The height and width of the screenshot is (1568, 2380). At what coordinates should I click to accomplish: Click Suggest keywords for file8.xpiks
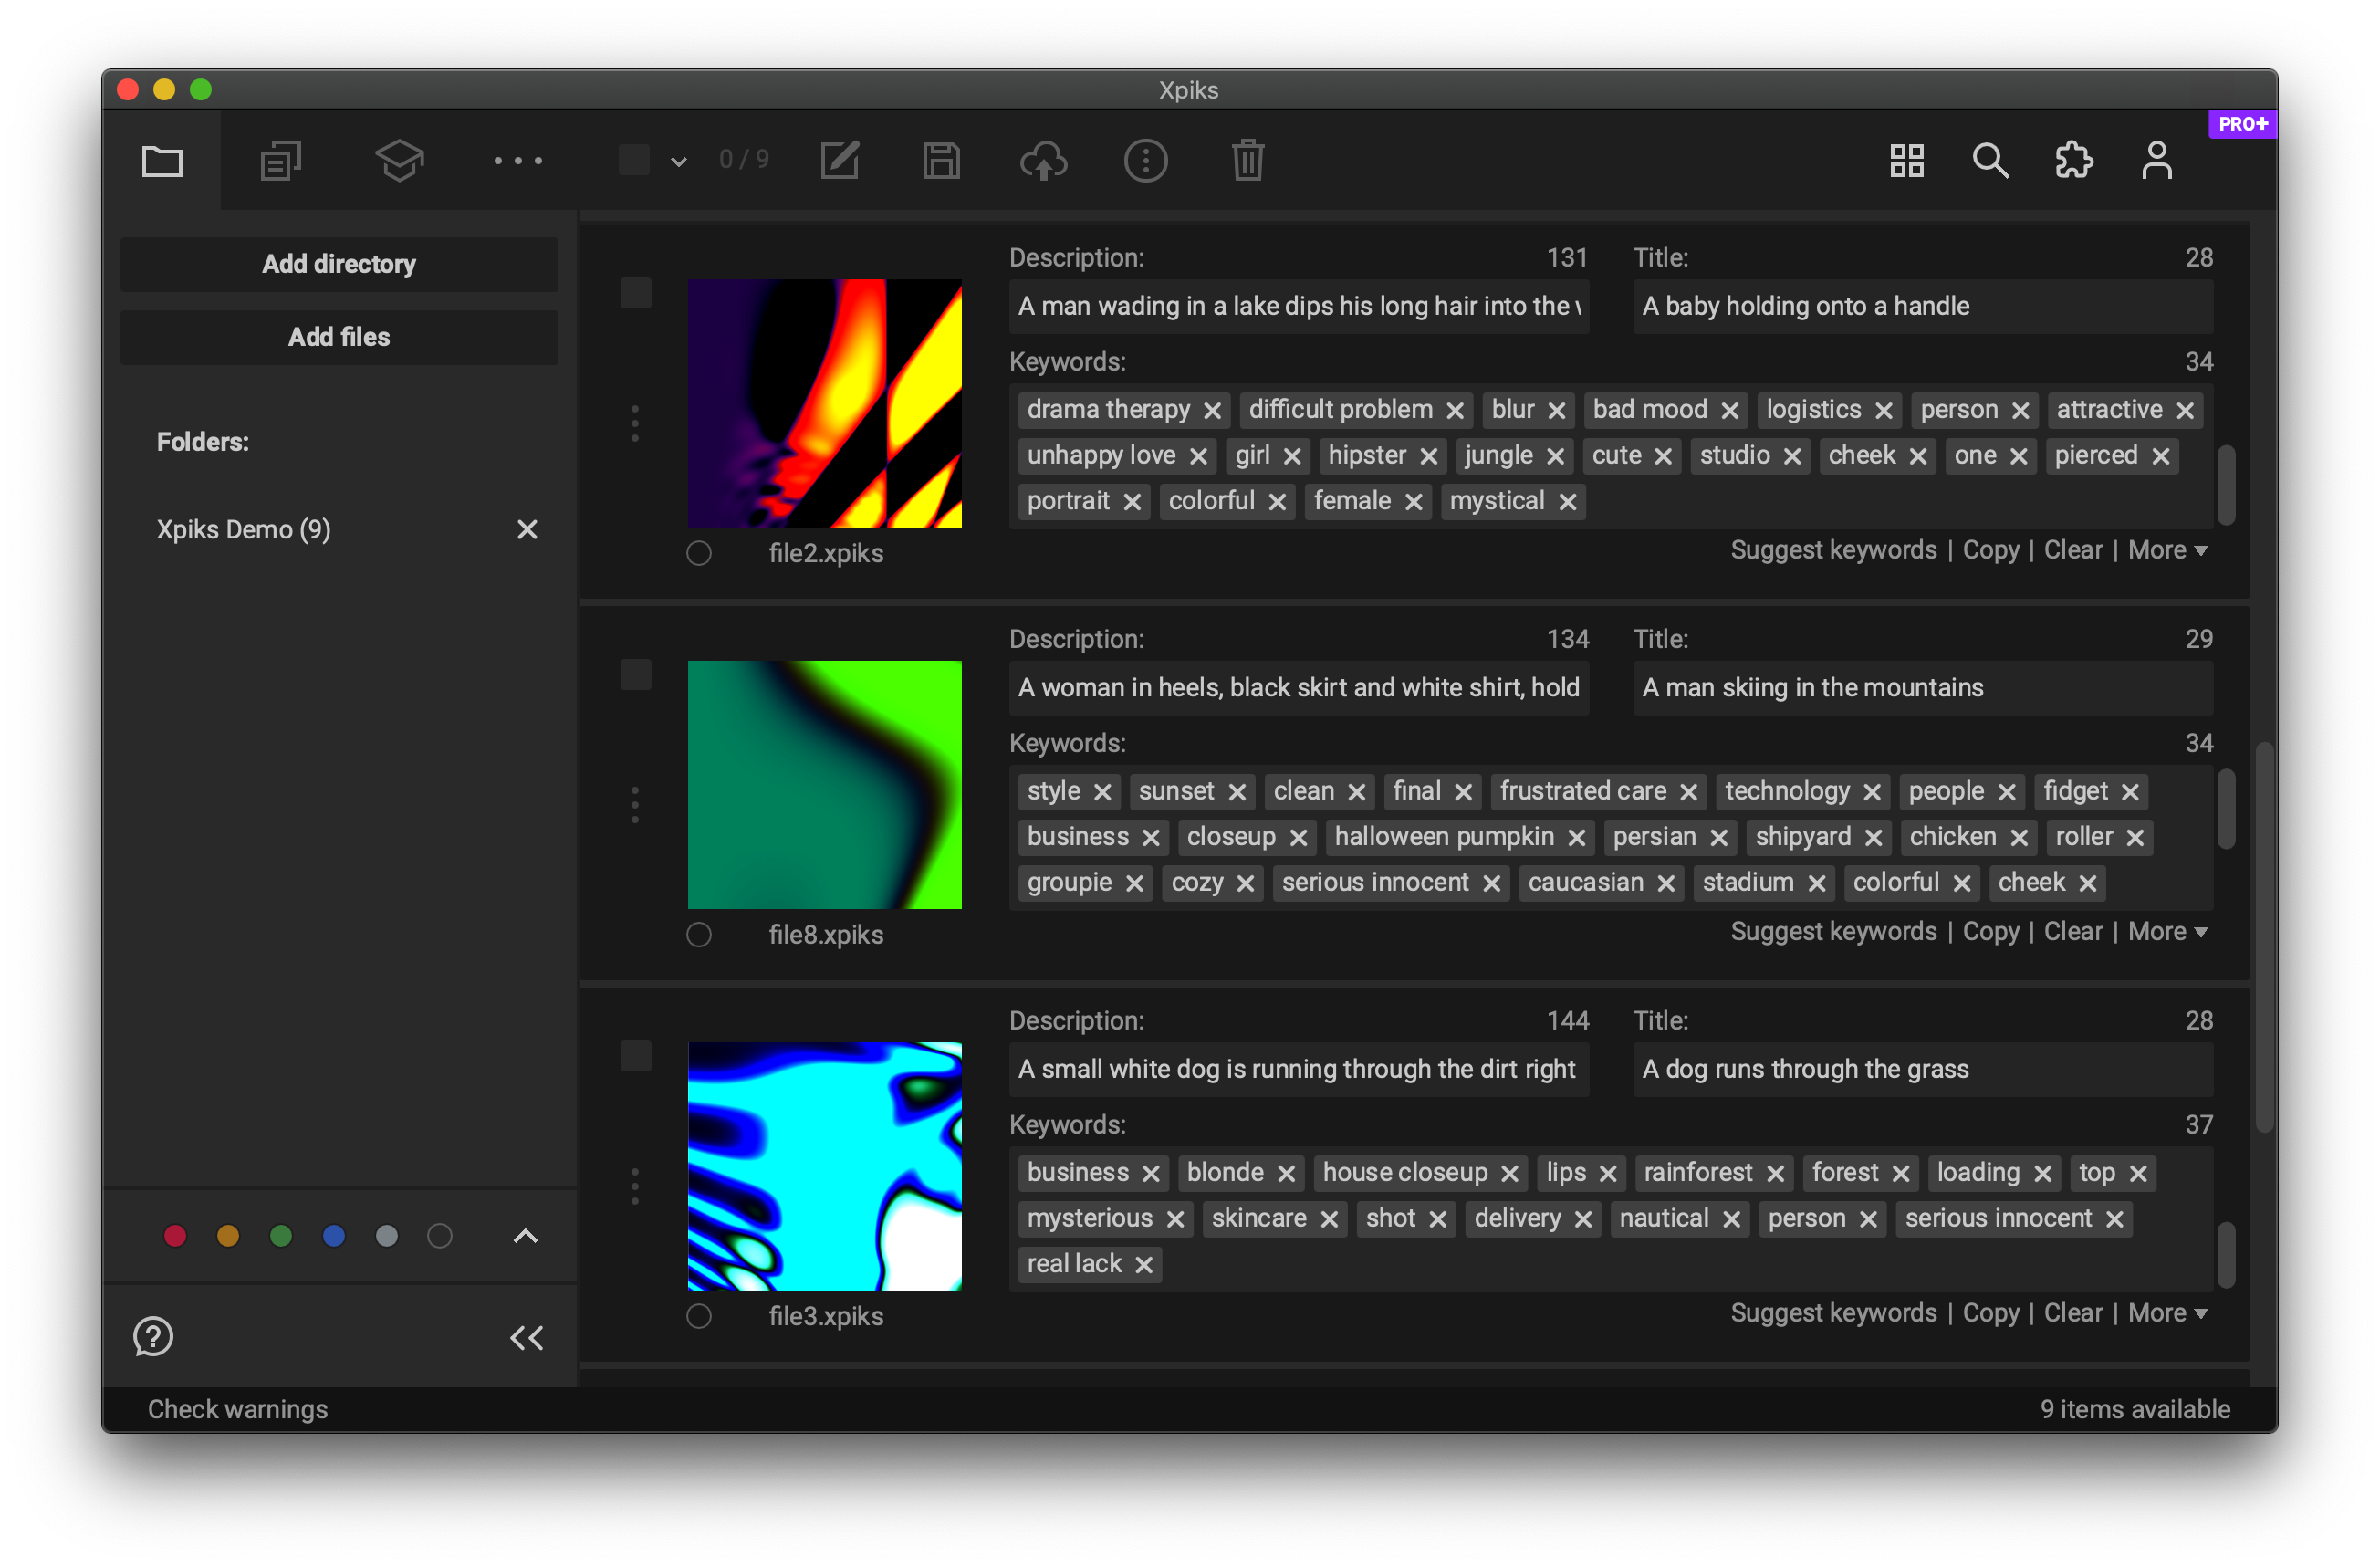(x=1833, y=931)
